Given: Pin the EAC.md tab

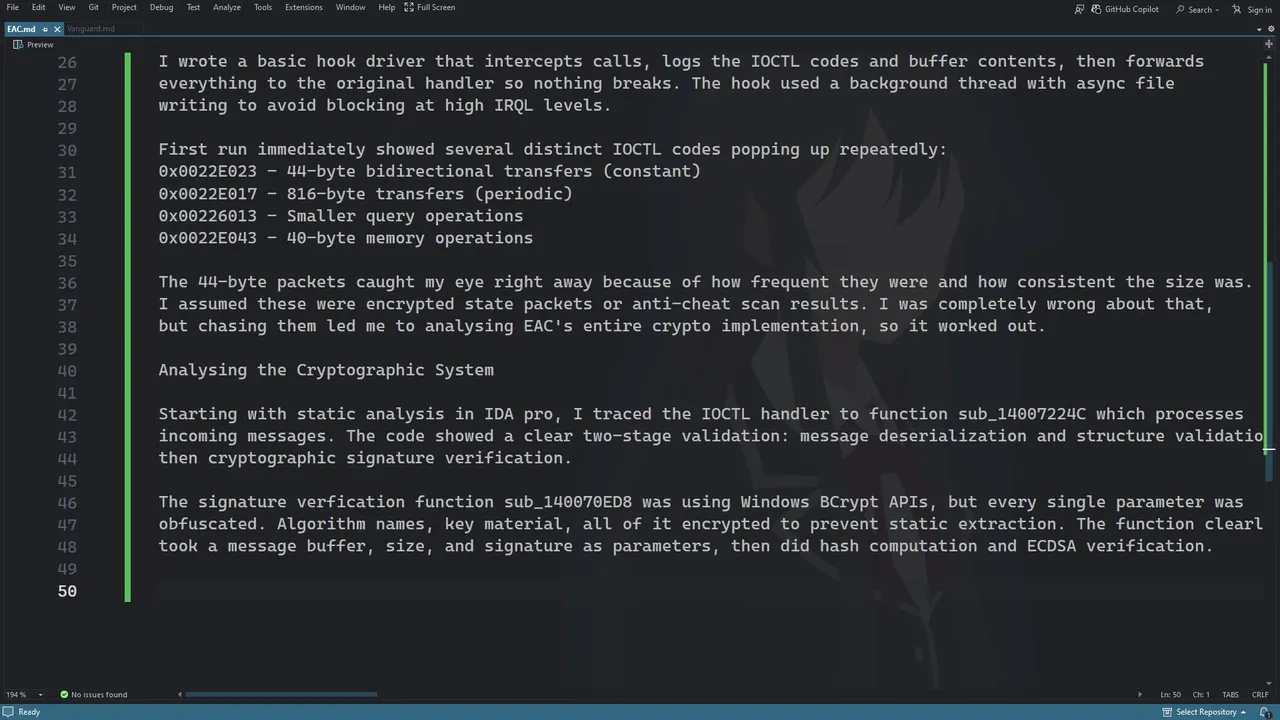Looking at the screenshot, I should coord(45,29).
